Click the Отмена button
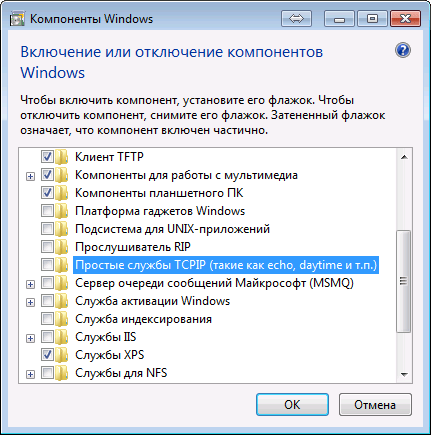Viewport: 431px width, 435px height. 375,404
